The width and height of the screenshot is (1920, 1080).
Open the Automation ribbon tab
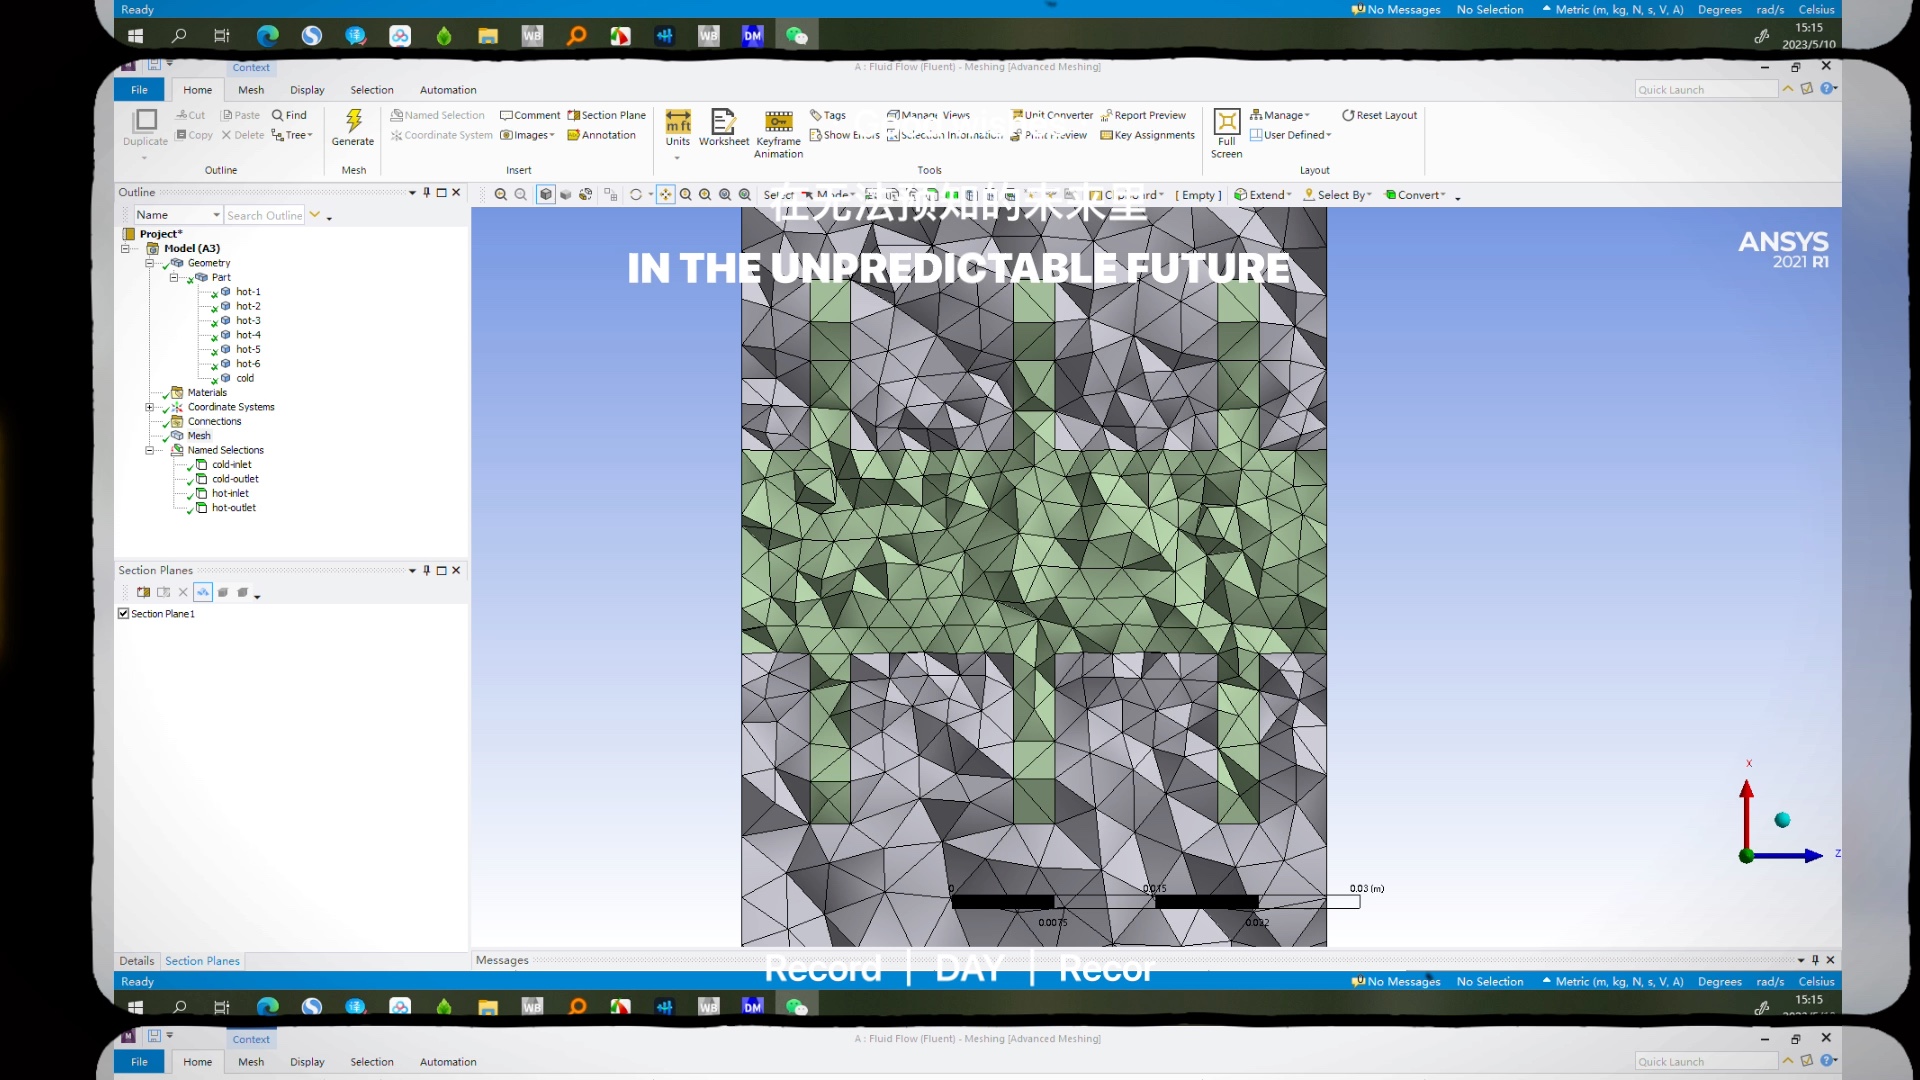point(447,90)
